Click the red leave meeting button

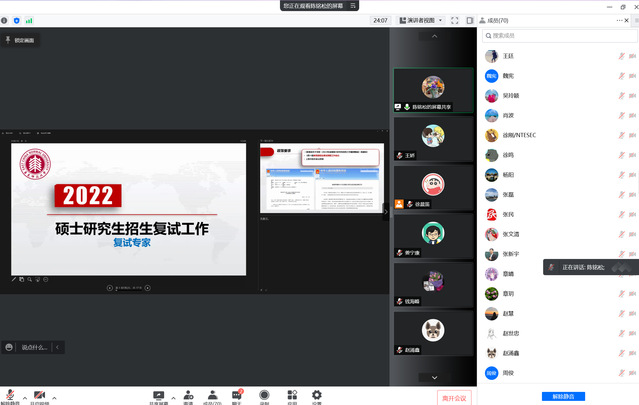(454, 397)
